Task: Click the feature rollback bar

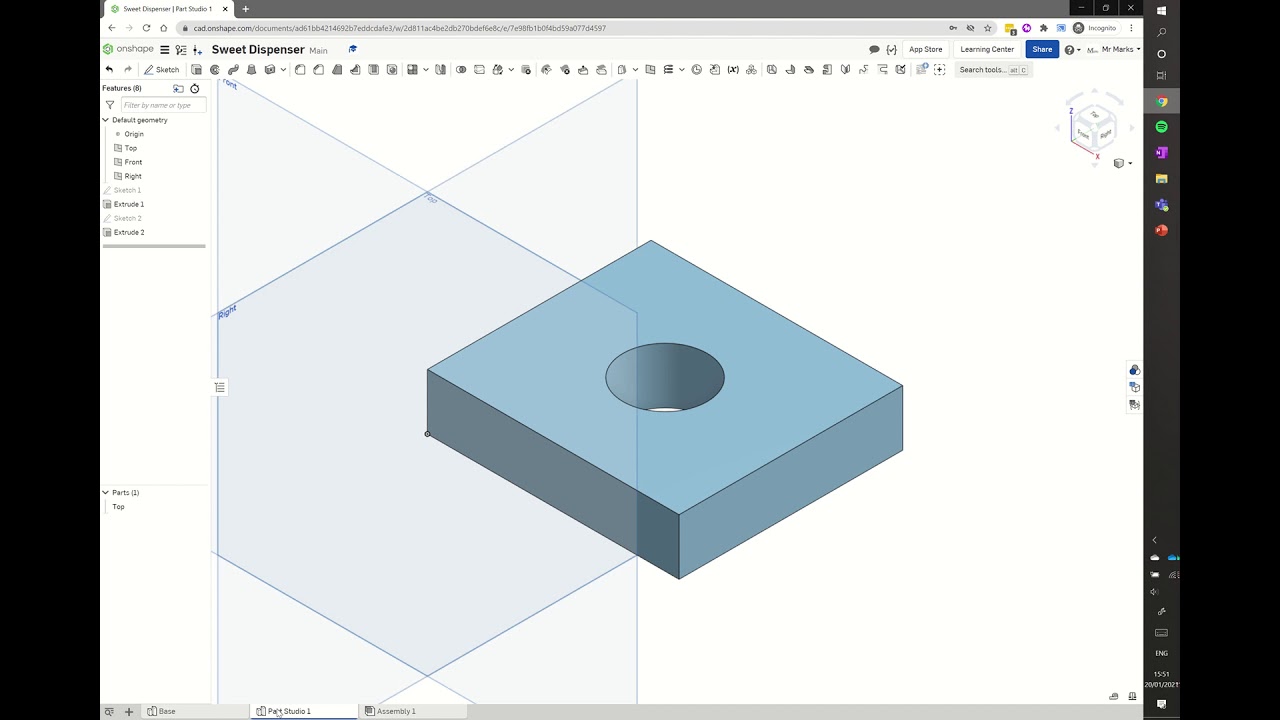Action: (154, 246)
